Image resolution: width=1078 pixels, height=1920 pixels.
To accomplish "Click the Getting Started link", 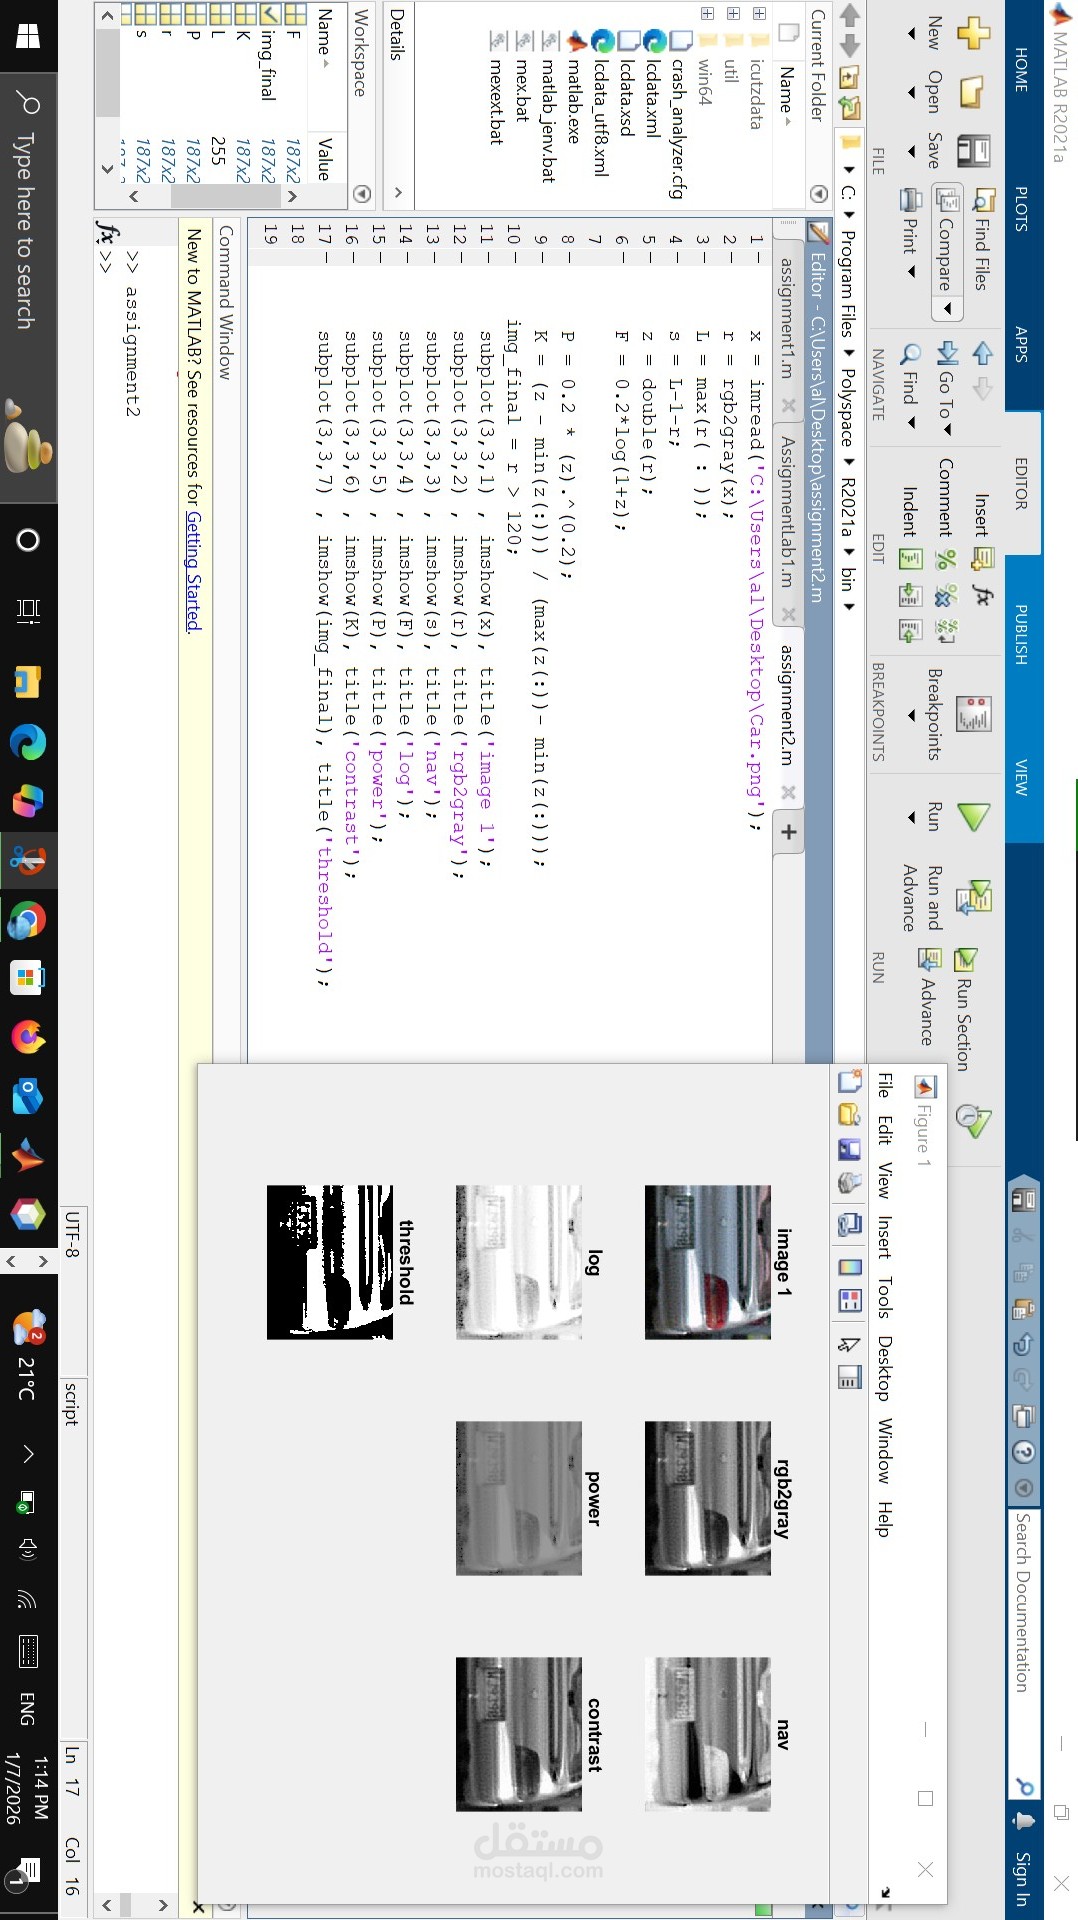I will pos(194,571).
